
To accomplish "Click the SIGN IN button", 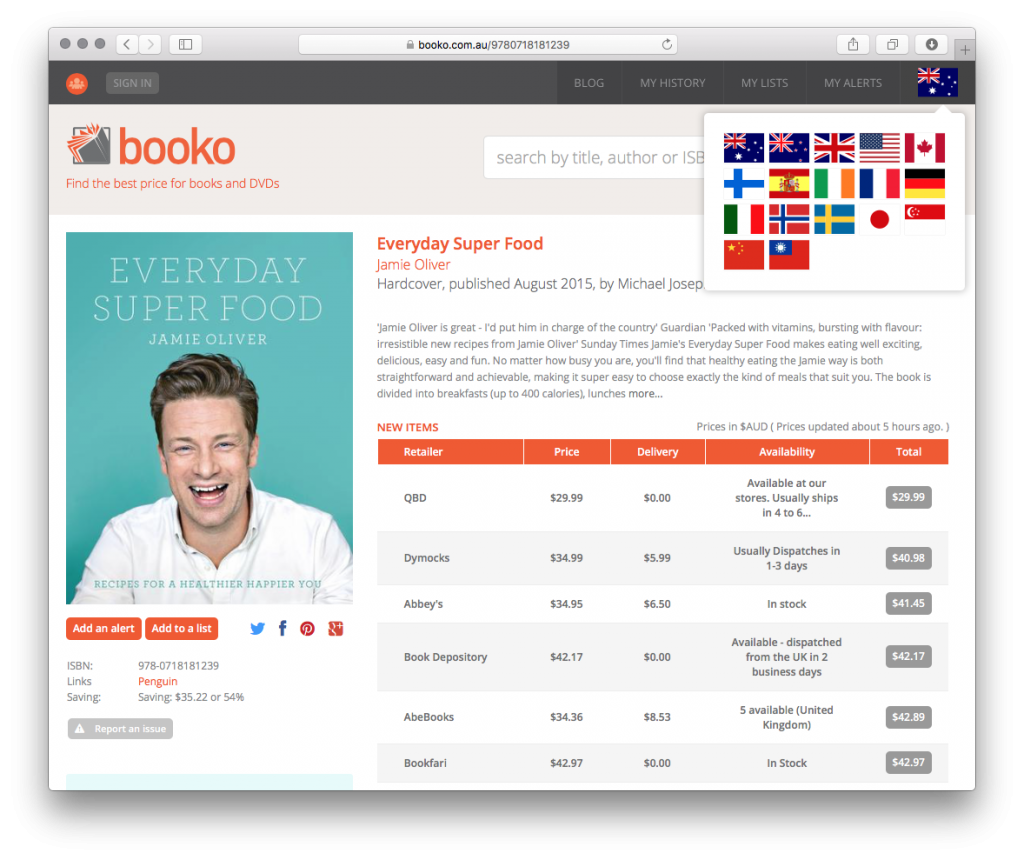I will 132,83.
